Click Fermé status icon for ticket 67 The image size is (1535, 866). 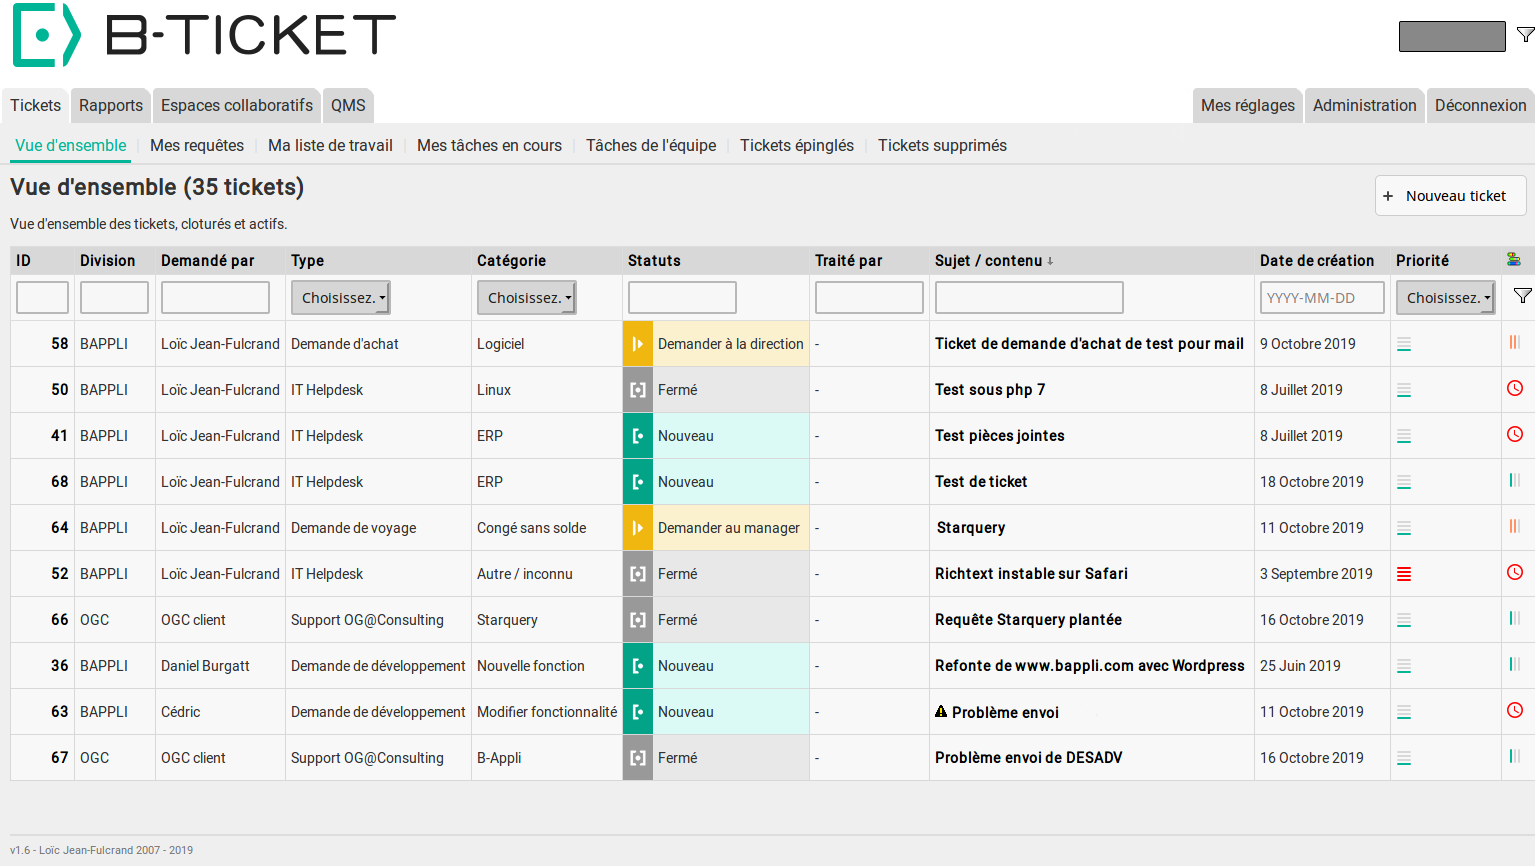click(637, 758)
